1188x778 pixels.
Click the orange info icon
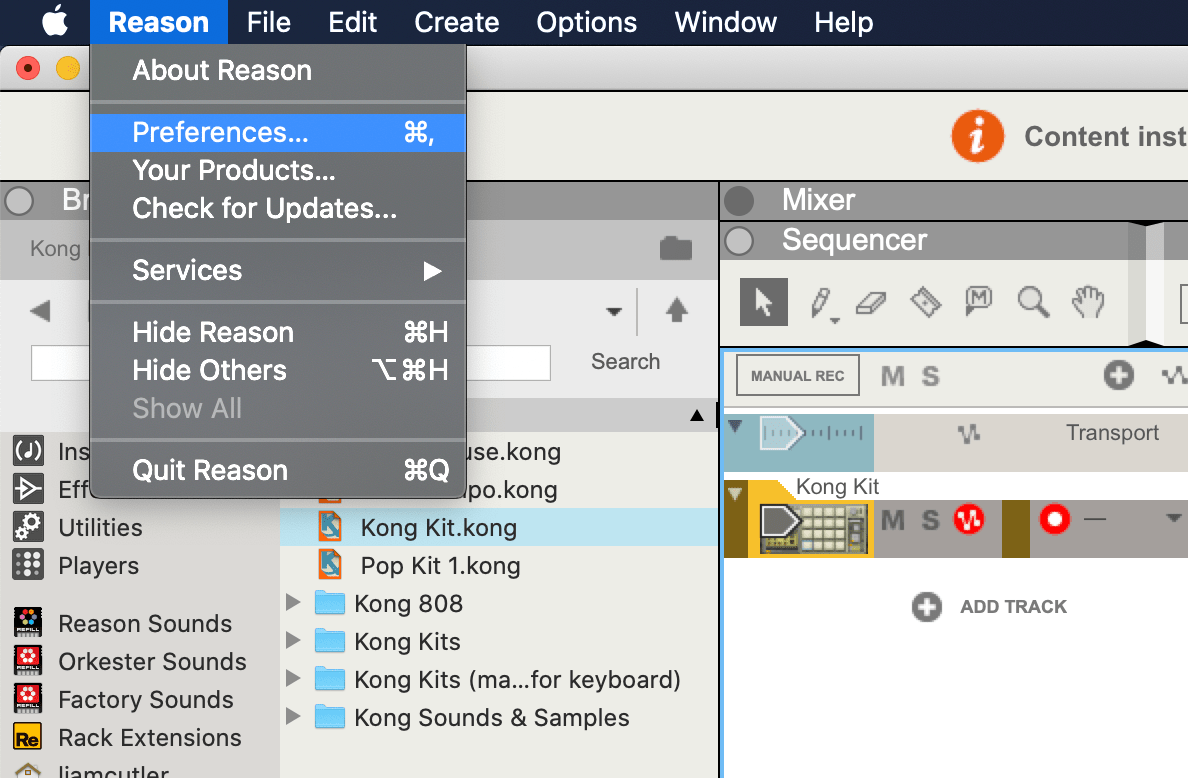tap(977, 136)
